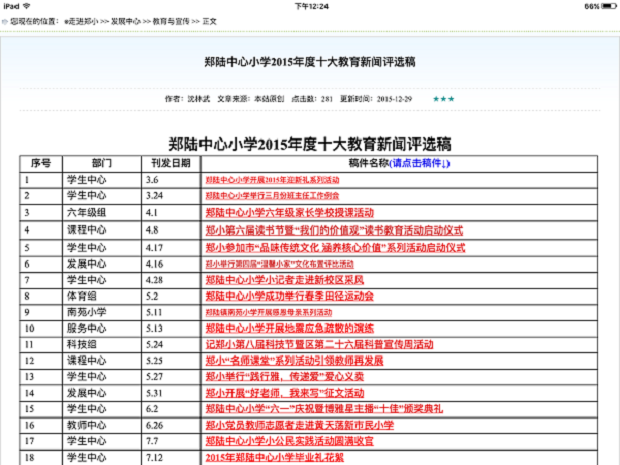Click the update date 2015-12-29
620x465 pixels.
pos(394,99)
